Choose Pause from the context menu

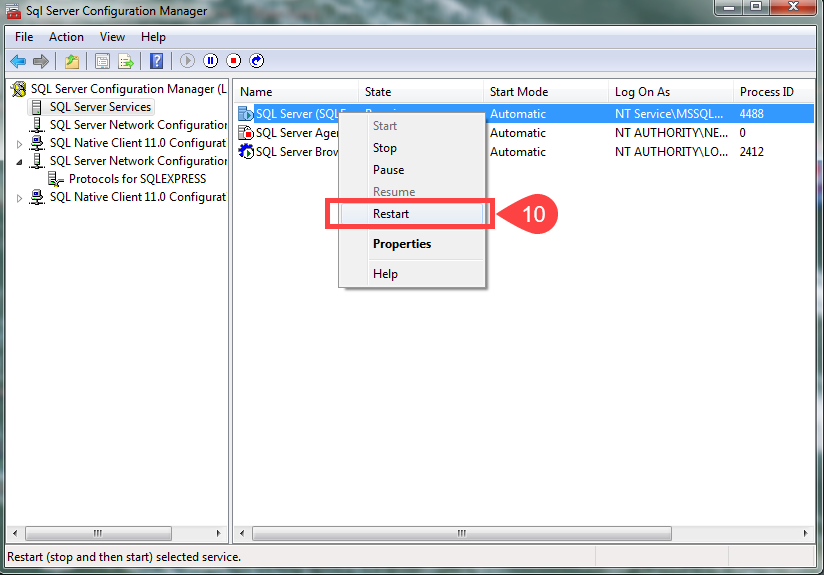pyautogui.click(x=412, y=170)
